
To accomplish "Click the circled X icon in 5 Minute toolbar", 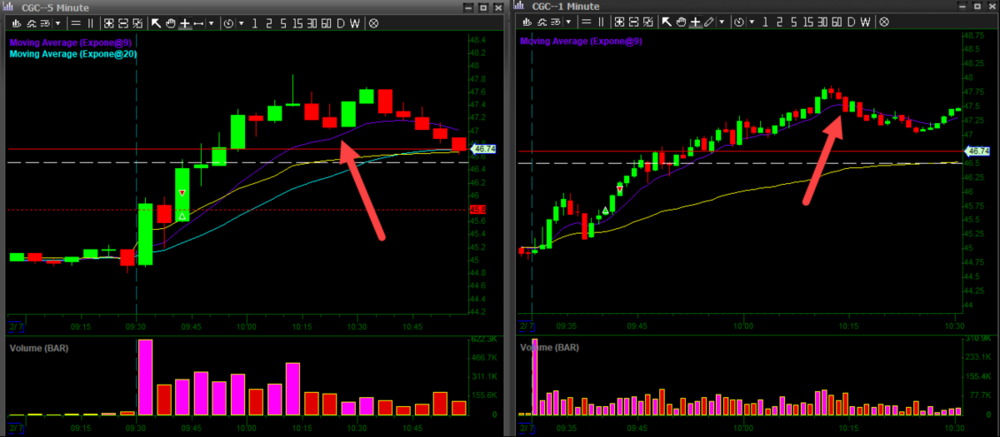I will tap(373, 22).
